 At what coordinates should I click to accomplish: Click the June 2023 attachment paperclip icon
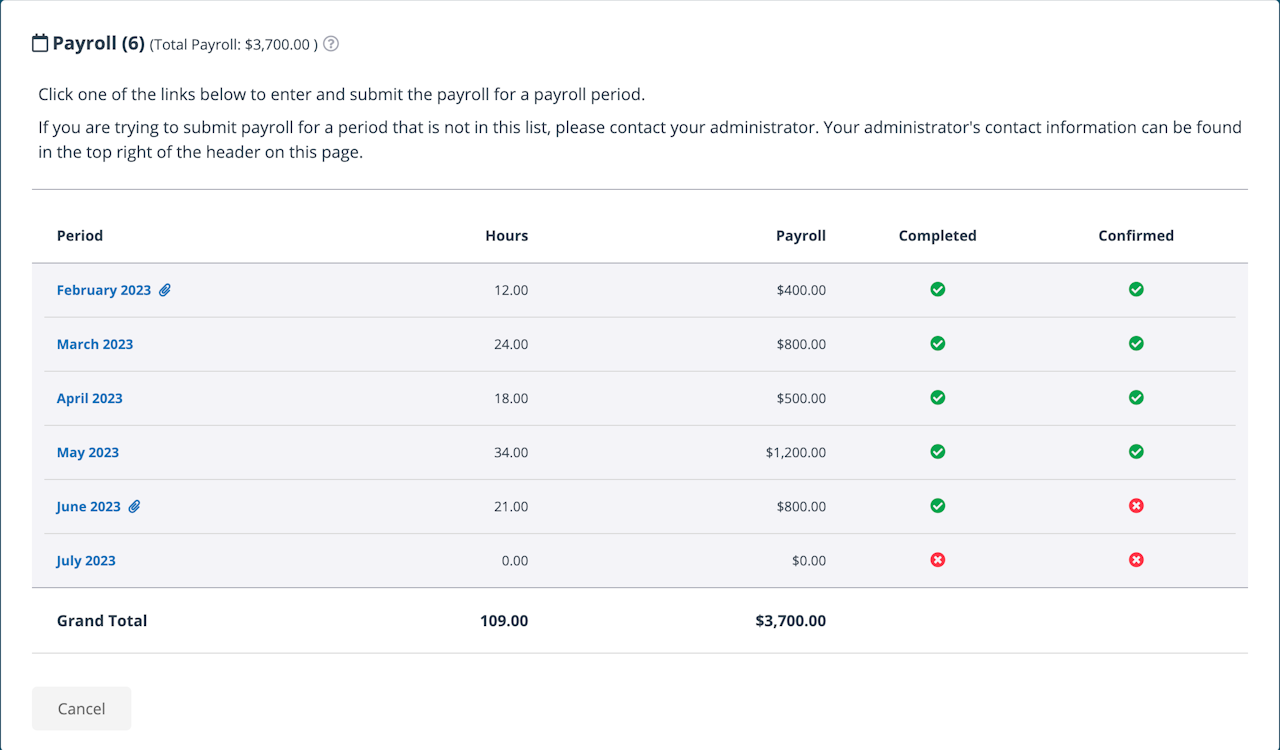[x=134, y=506]
